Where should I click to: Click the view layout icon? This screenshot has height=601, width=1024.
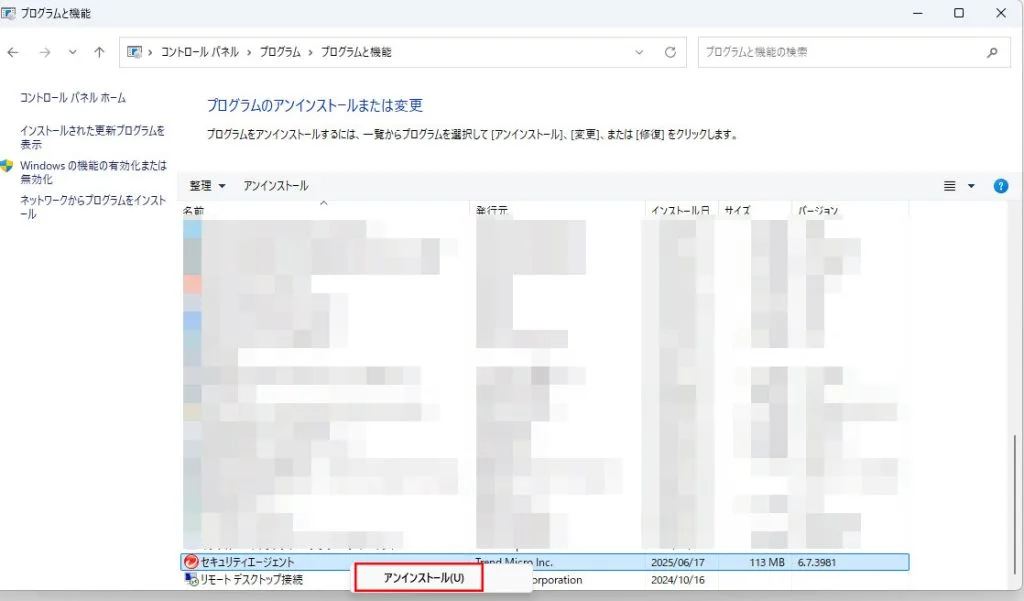coord(950,186)
